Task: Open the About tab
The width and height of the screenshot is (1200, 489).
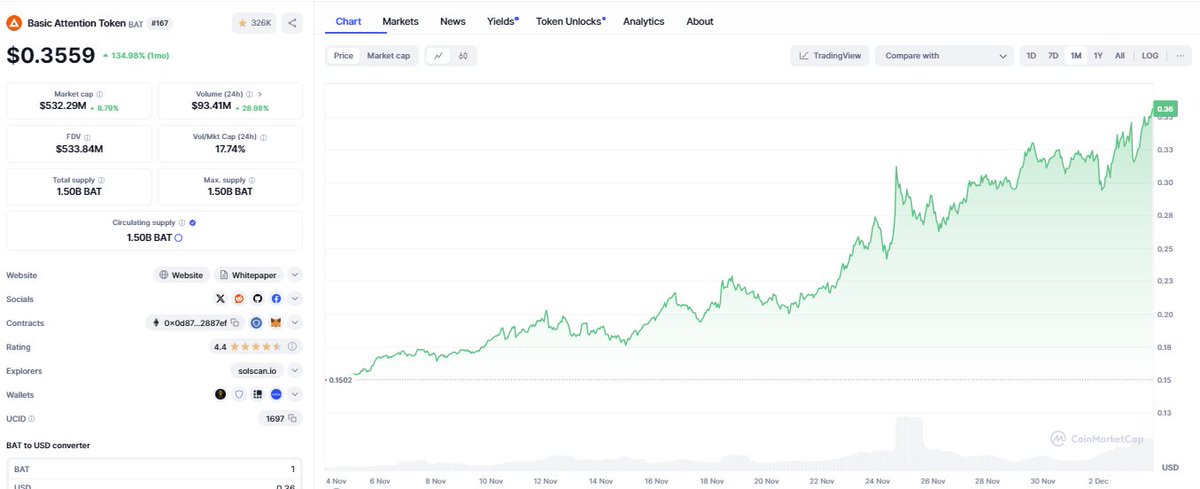Action: 700,21
